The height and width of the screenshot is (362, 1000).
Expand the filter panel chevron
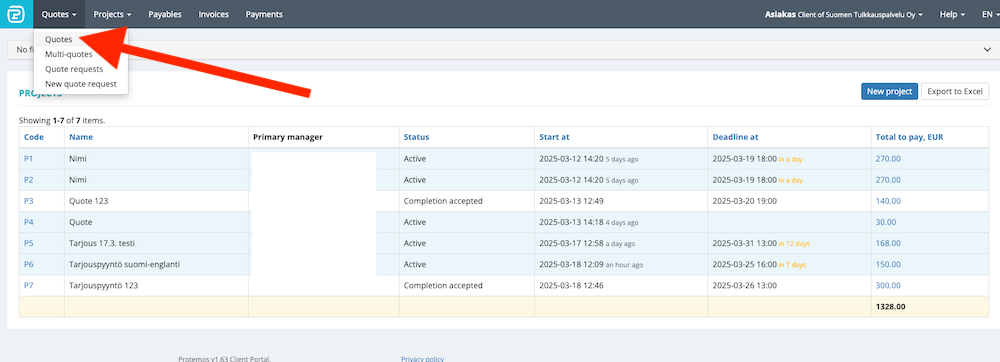point(988,50)
